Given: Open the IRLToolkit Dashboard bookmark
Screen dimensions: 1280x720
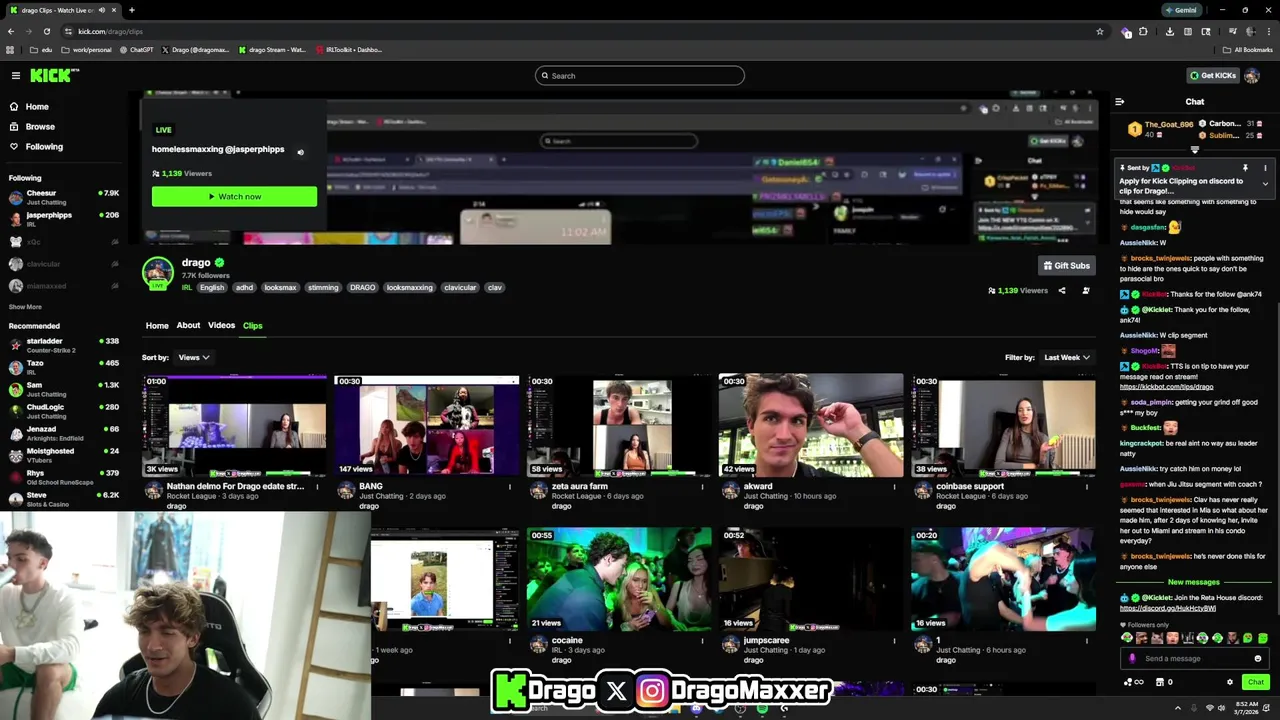Looking at the screenshot, I should [349, 50].
